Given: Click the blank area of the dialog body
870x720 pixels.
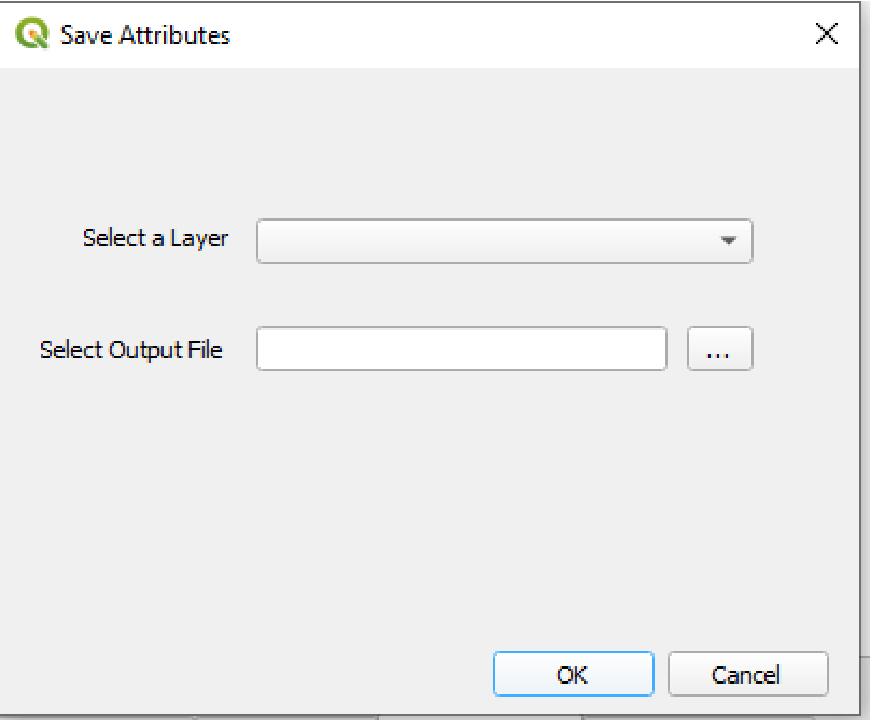Looking at the screenshot, I should coord(430,499).
